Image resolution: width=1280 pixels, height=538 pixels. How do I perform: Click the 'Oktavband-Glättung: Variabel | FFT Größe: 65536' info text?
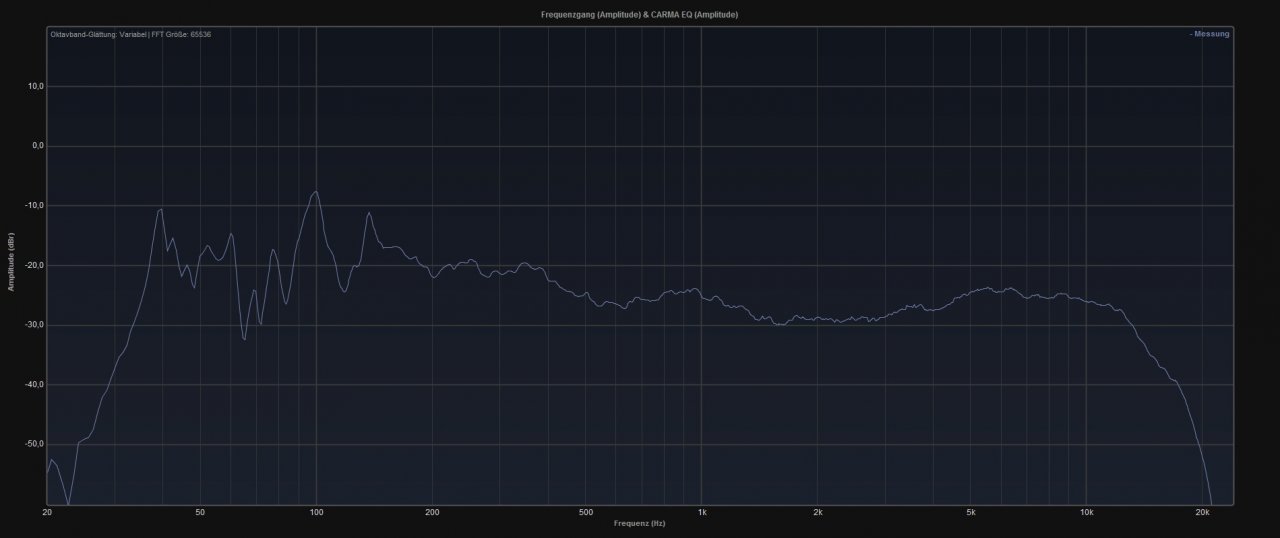(x=130, y=34)
